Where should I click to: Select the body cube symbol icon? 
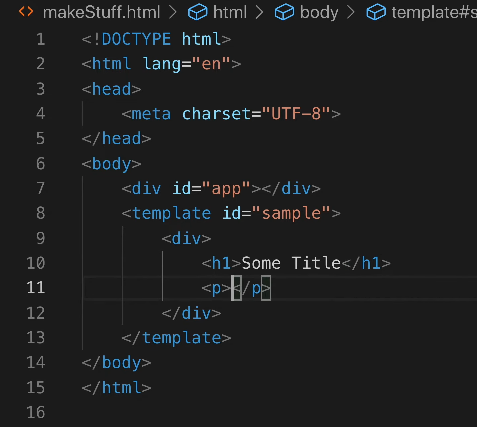(x=284, y=12)
